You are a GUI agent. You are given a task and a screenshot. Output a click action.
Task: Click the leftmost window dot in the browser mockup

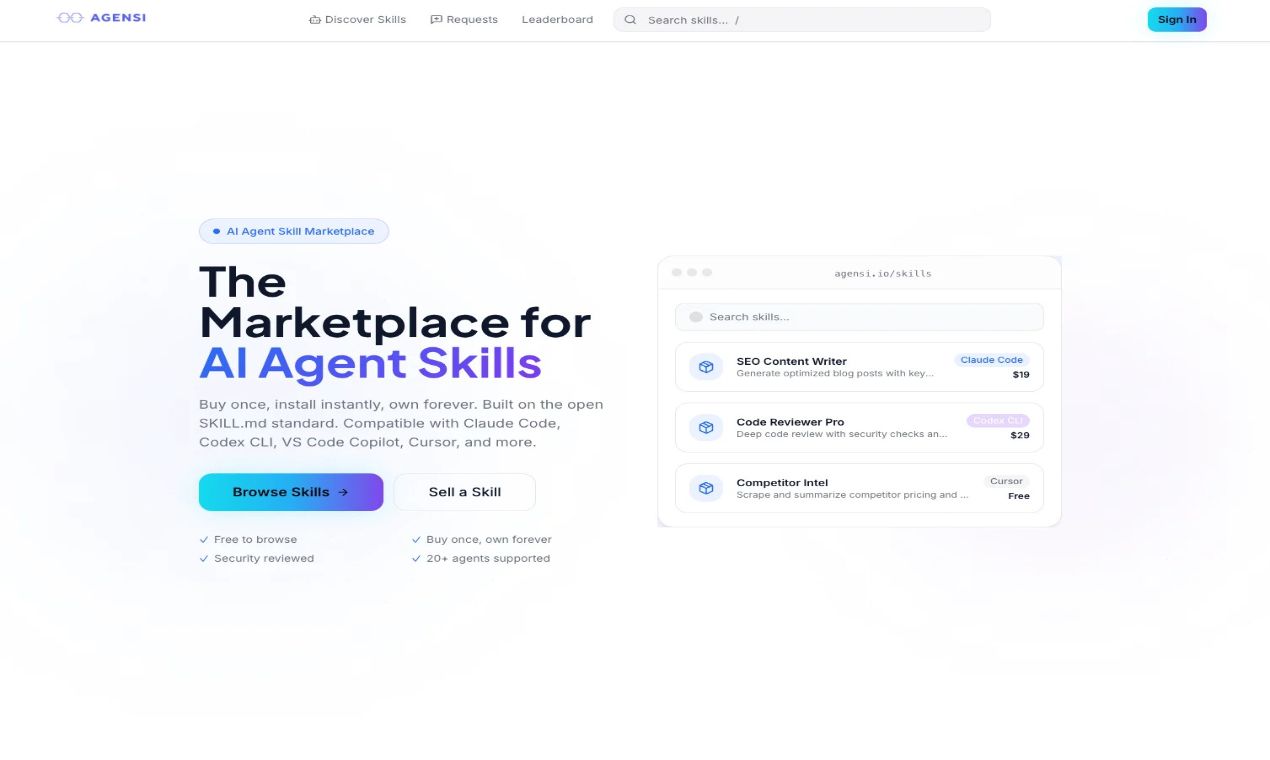pos(676,271)
